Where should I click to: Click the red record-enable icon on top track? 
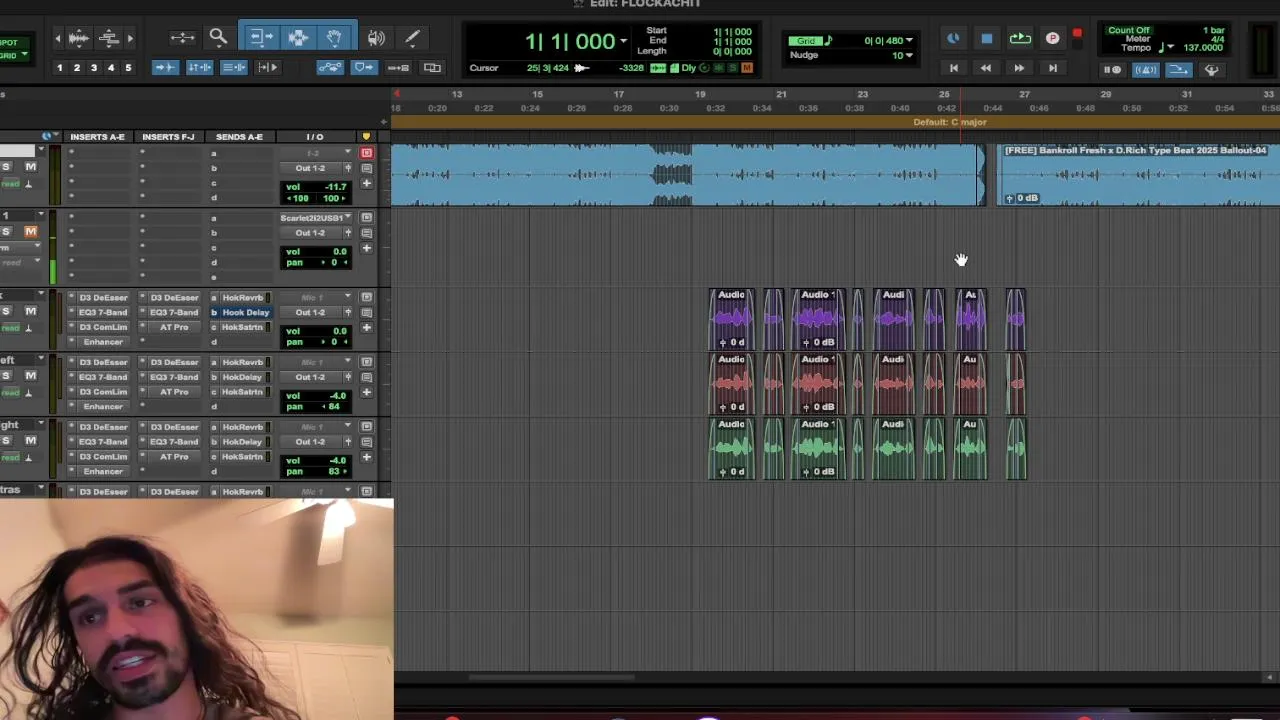click(x=367, y=153)
